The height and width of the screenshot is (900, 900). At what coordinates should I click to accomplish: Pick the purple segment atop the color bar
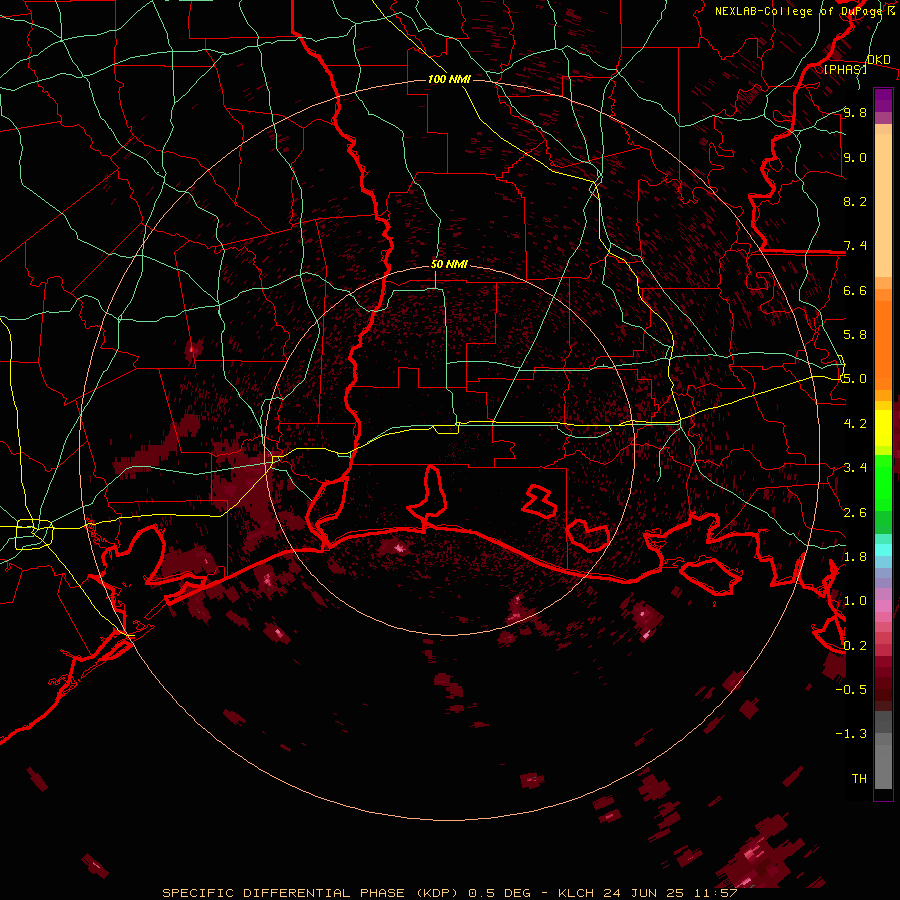tap(883, 100)
